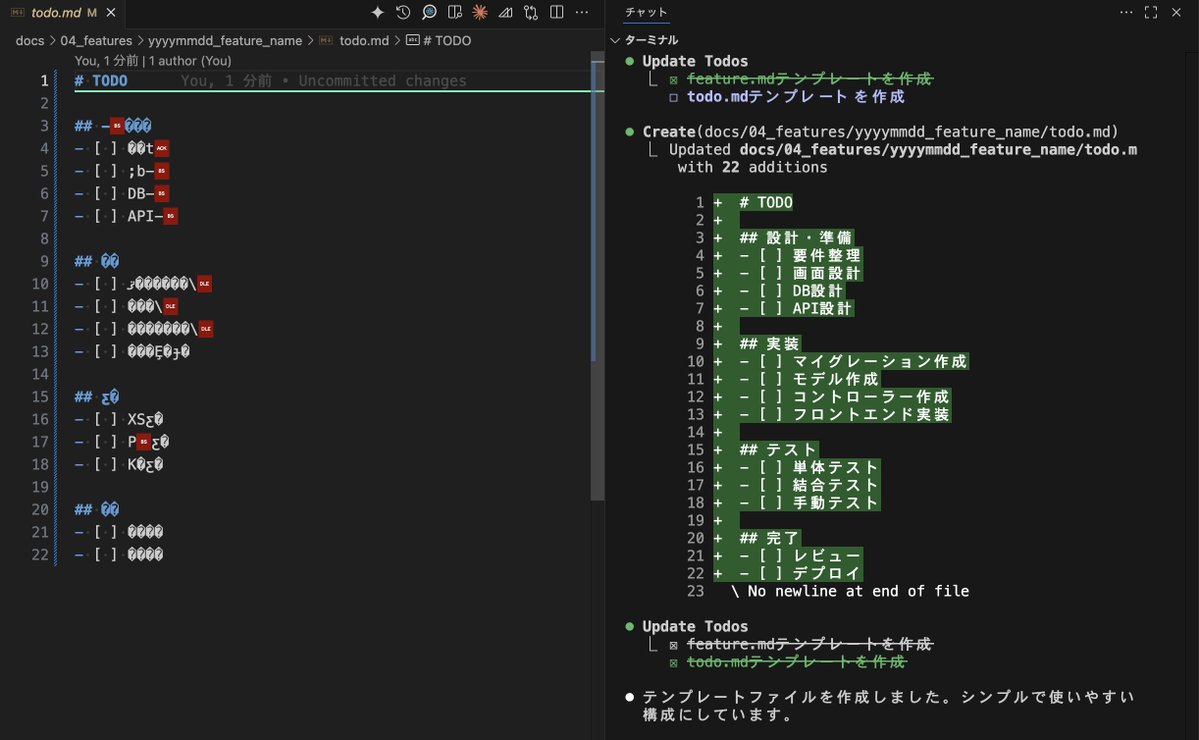Maximize the チャット panel
The width and height of the screenshot is (1199, 740).
tap(1151, 12)
